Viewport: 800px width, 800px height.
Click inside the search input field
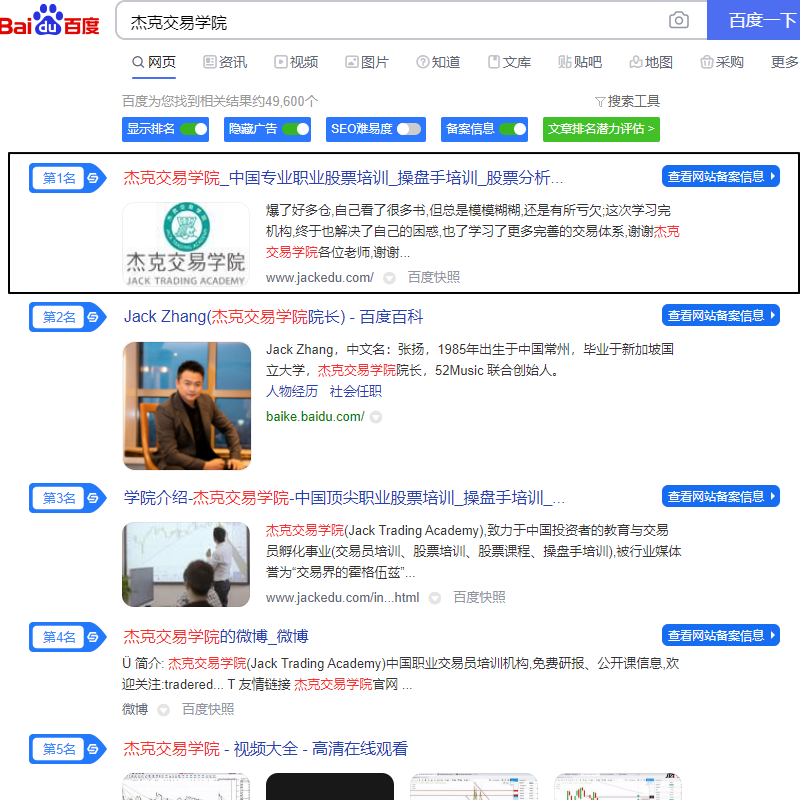(x=393, y=21)
